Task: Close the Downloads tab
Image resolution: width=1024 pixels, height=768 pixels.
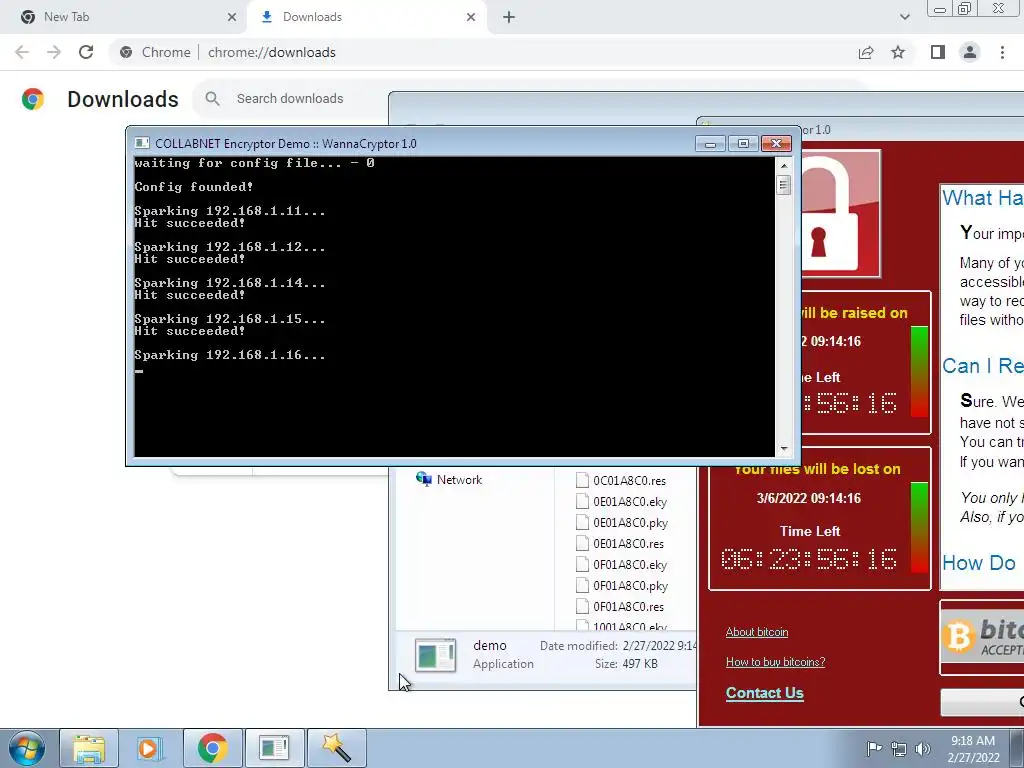Action: point(471,17)
